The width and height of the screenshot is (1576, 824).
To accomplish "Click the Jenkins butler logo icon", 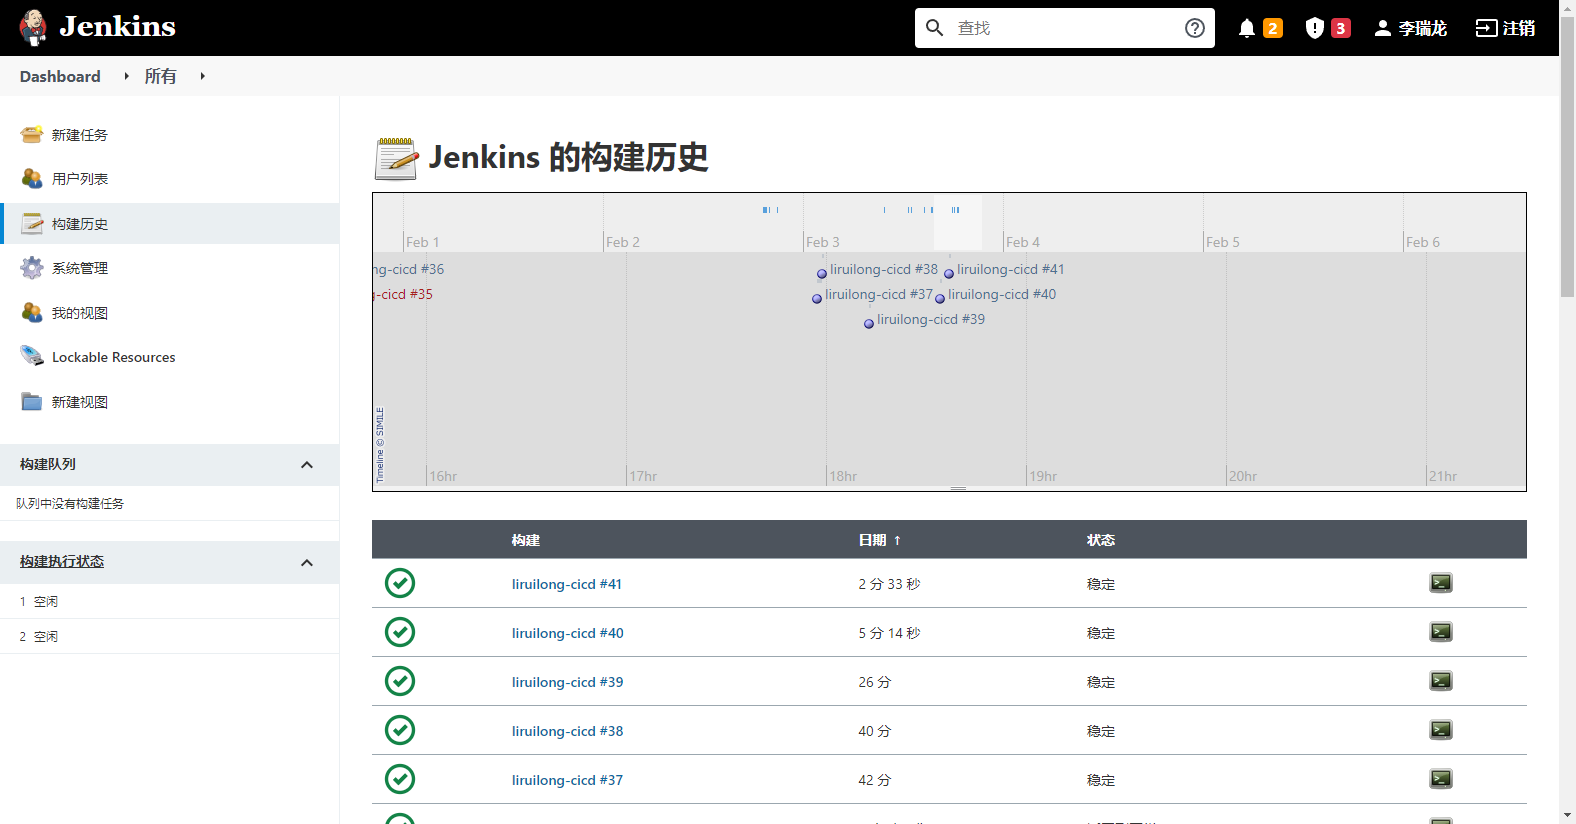I will click(33, 27).
